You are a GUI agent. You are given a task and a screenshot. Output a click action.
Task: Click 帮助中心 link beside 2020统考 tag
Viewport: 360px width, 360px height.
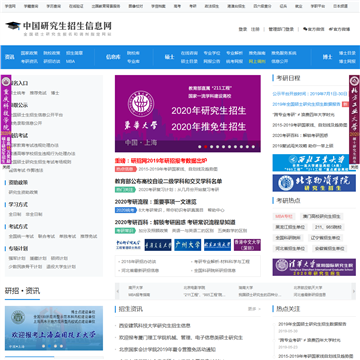(216, 210)
